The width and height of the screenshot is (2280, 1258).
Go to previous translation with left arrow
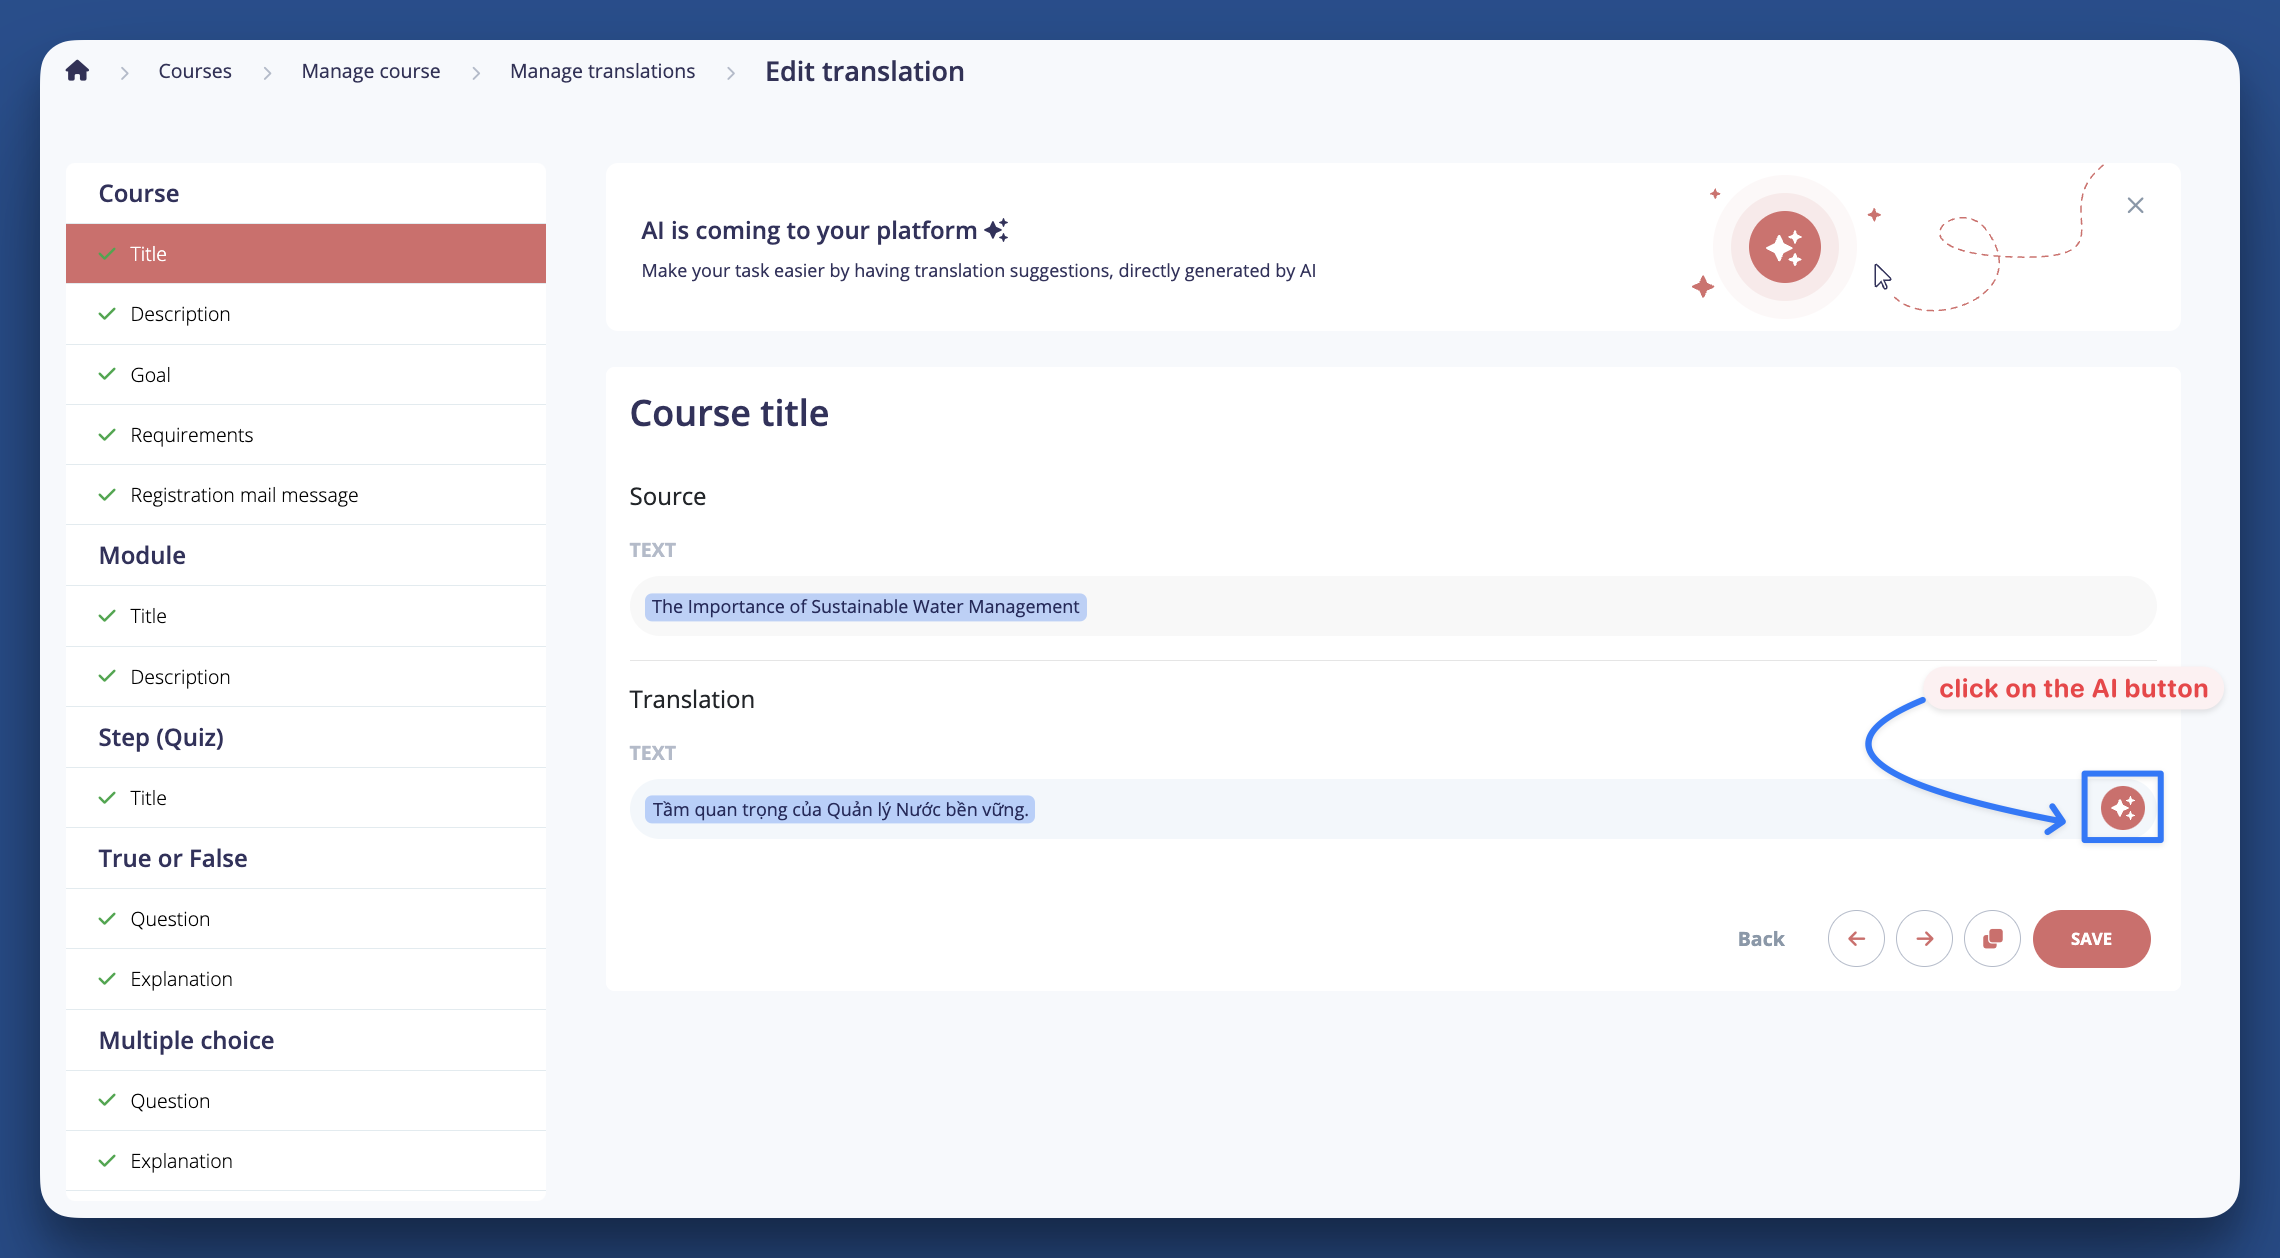pyautogui.click(x=1856, y=938)
